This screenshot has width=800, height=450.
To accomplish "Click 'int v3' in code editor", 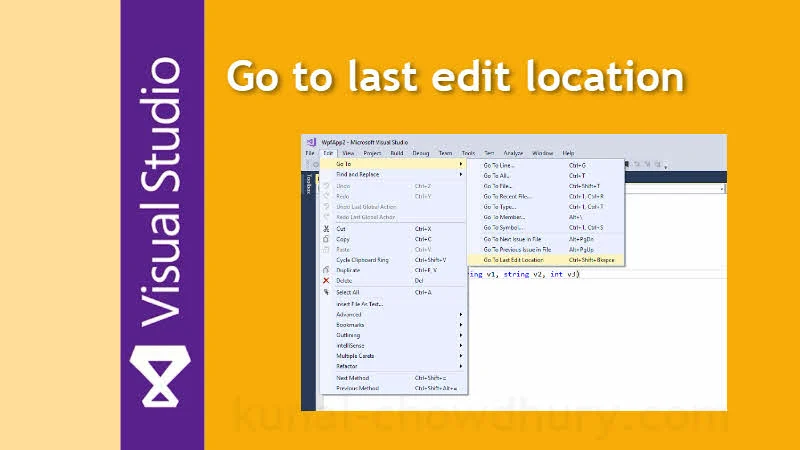I will pyautogui.click(x=563, y=274).
